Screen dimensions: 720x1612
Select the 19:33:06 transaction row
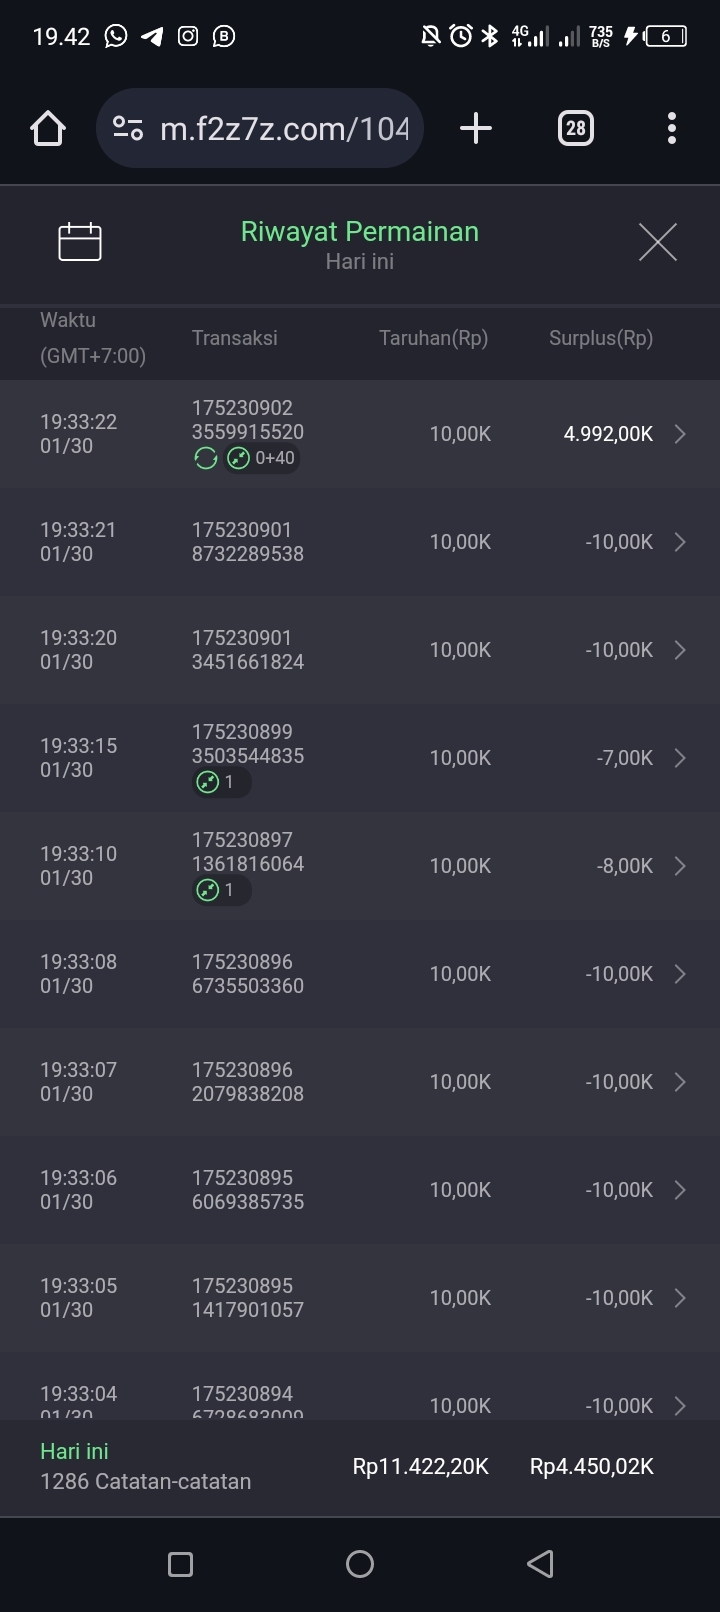click(x=360, y=1190)
